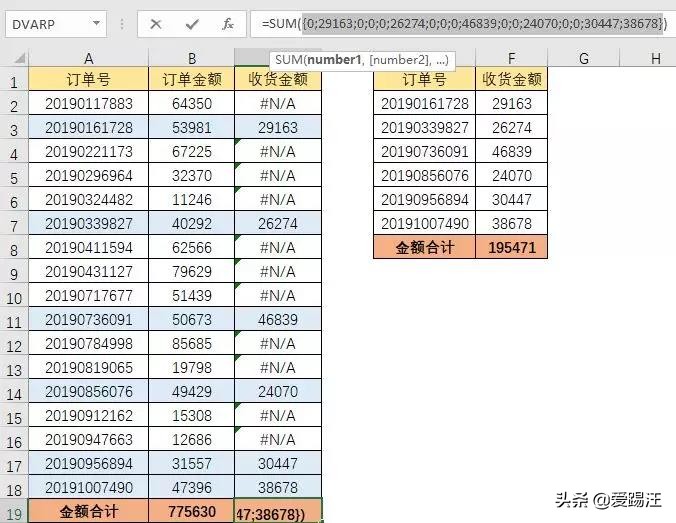The image size is (676, 523).
Task: Click header cell 订单金额 in column B
Action: (x=192, y=79)
